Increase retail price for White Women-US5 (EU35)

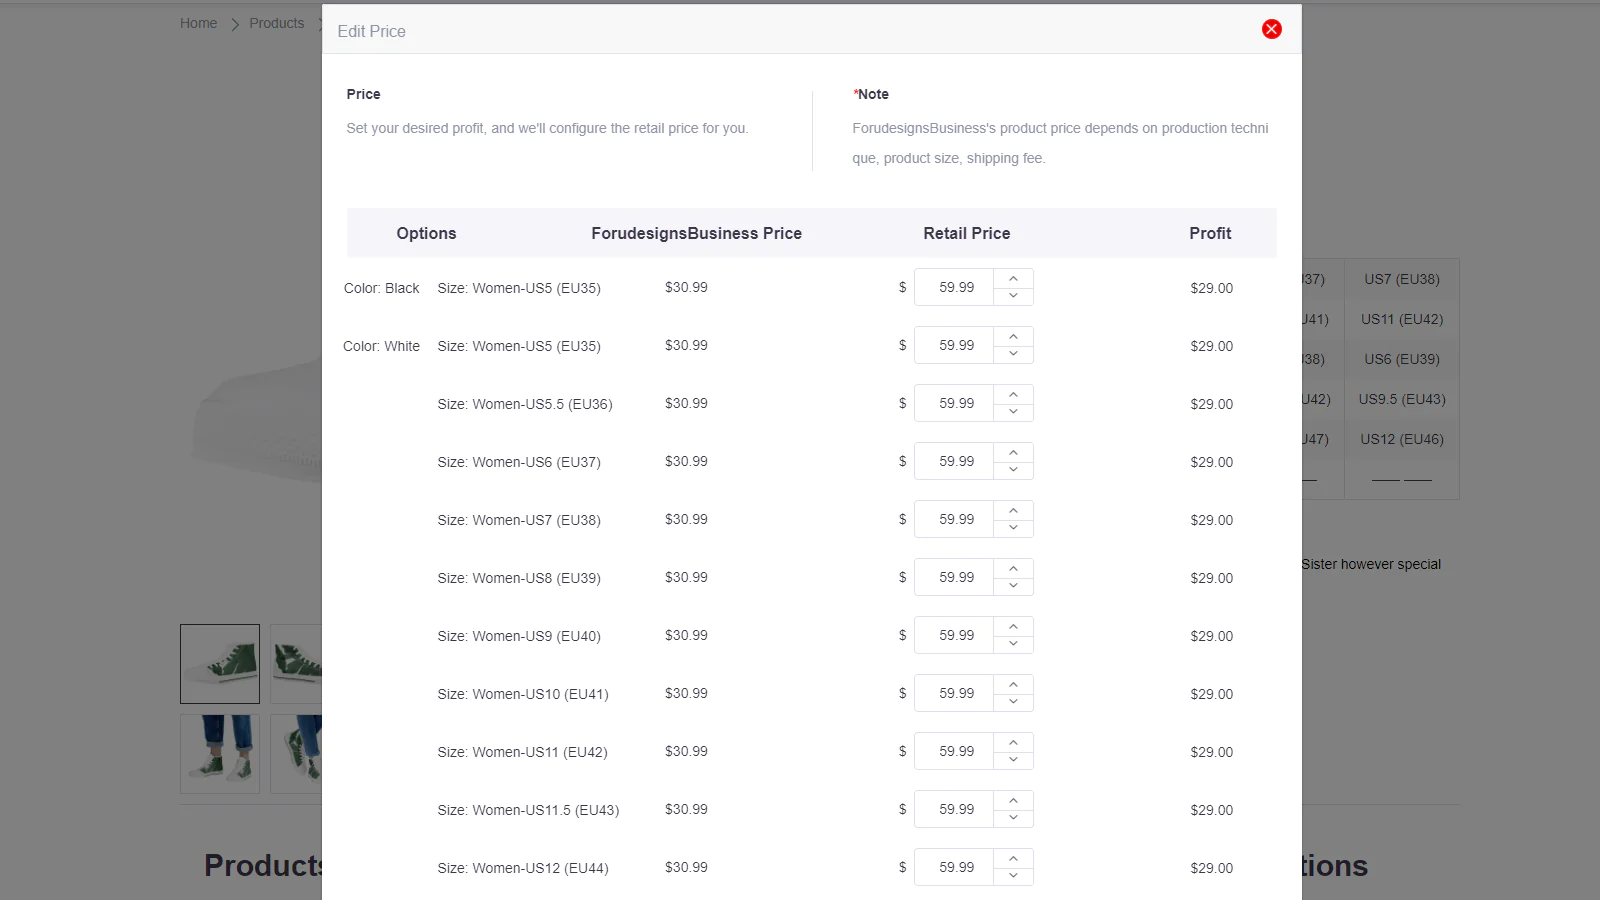click(x=1013, y=336)
